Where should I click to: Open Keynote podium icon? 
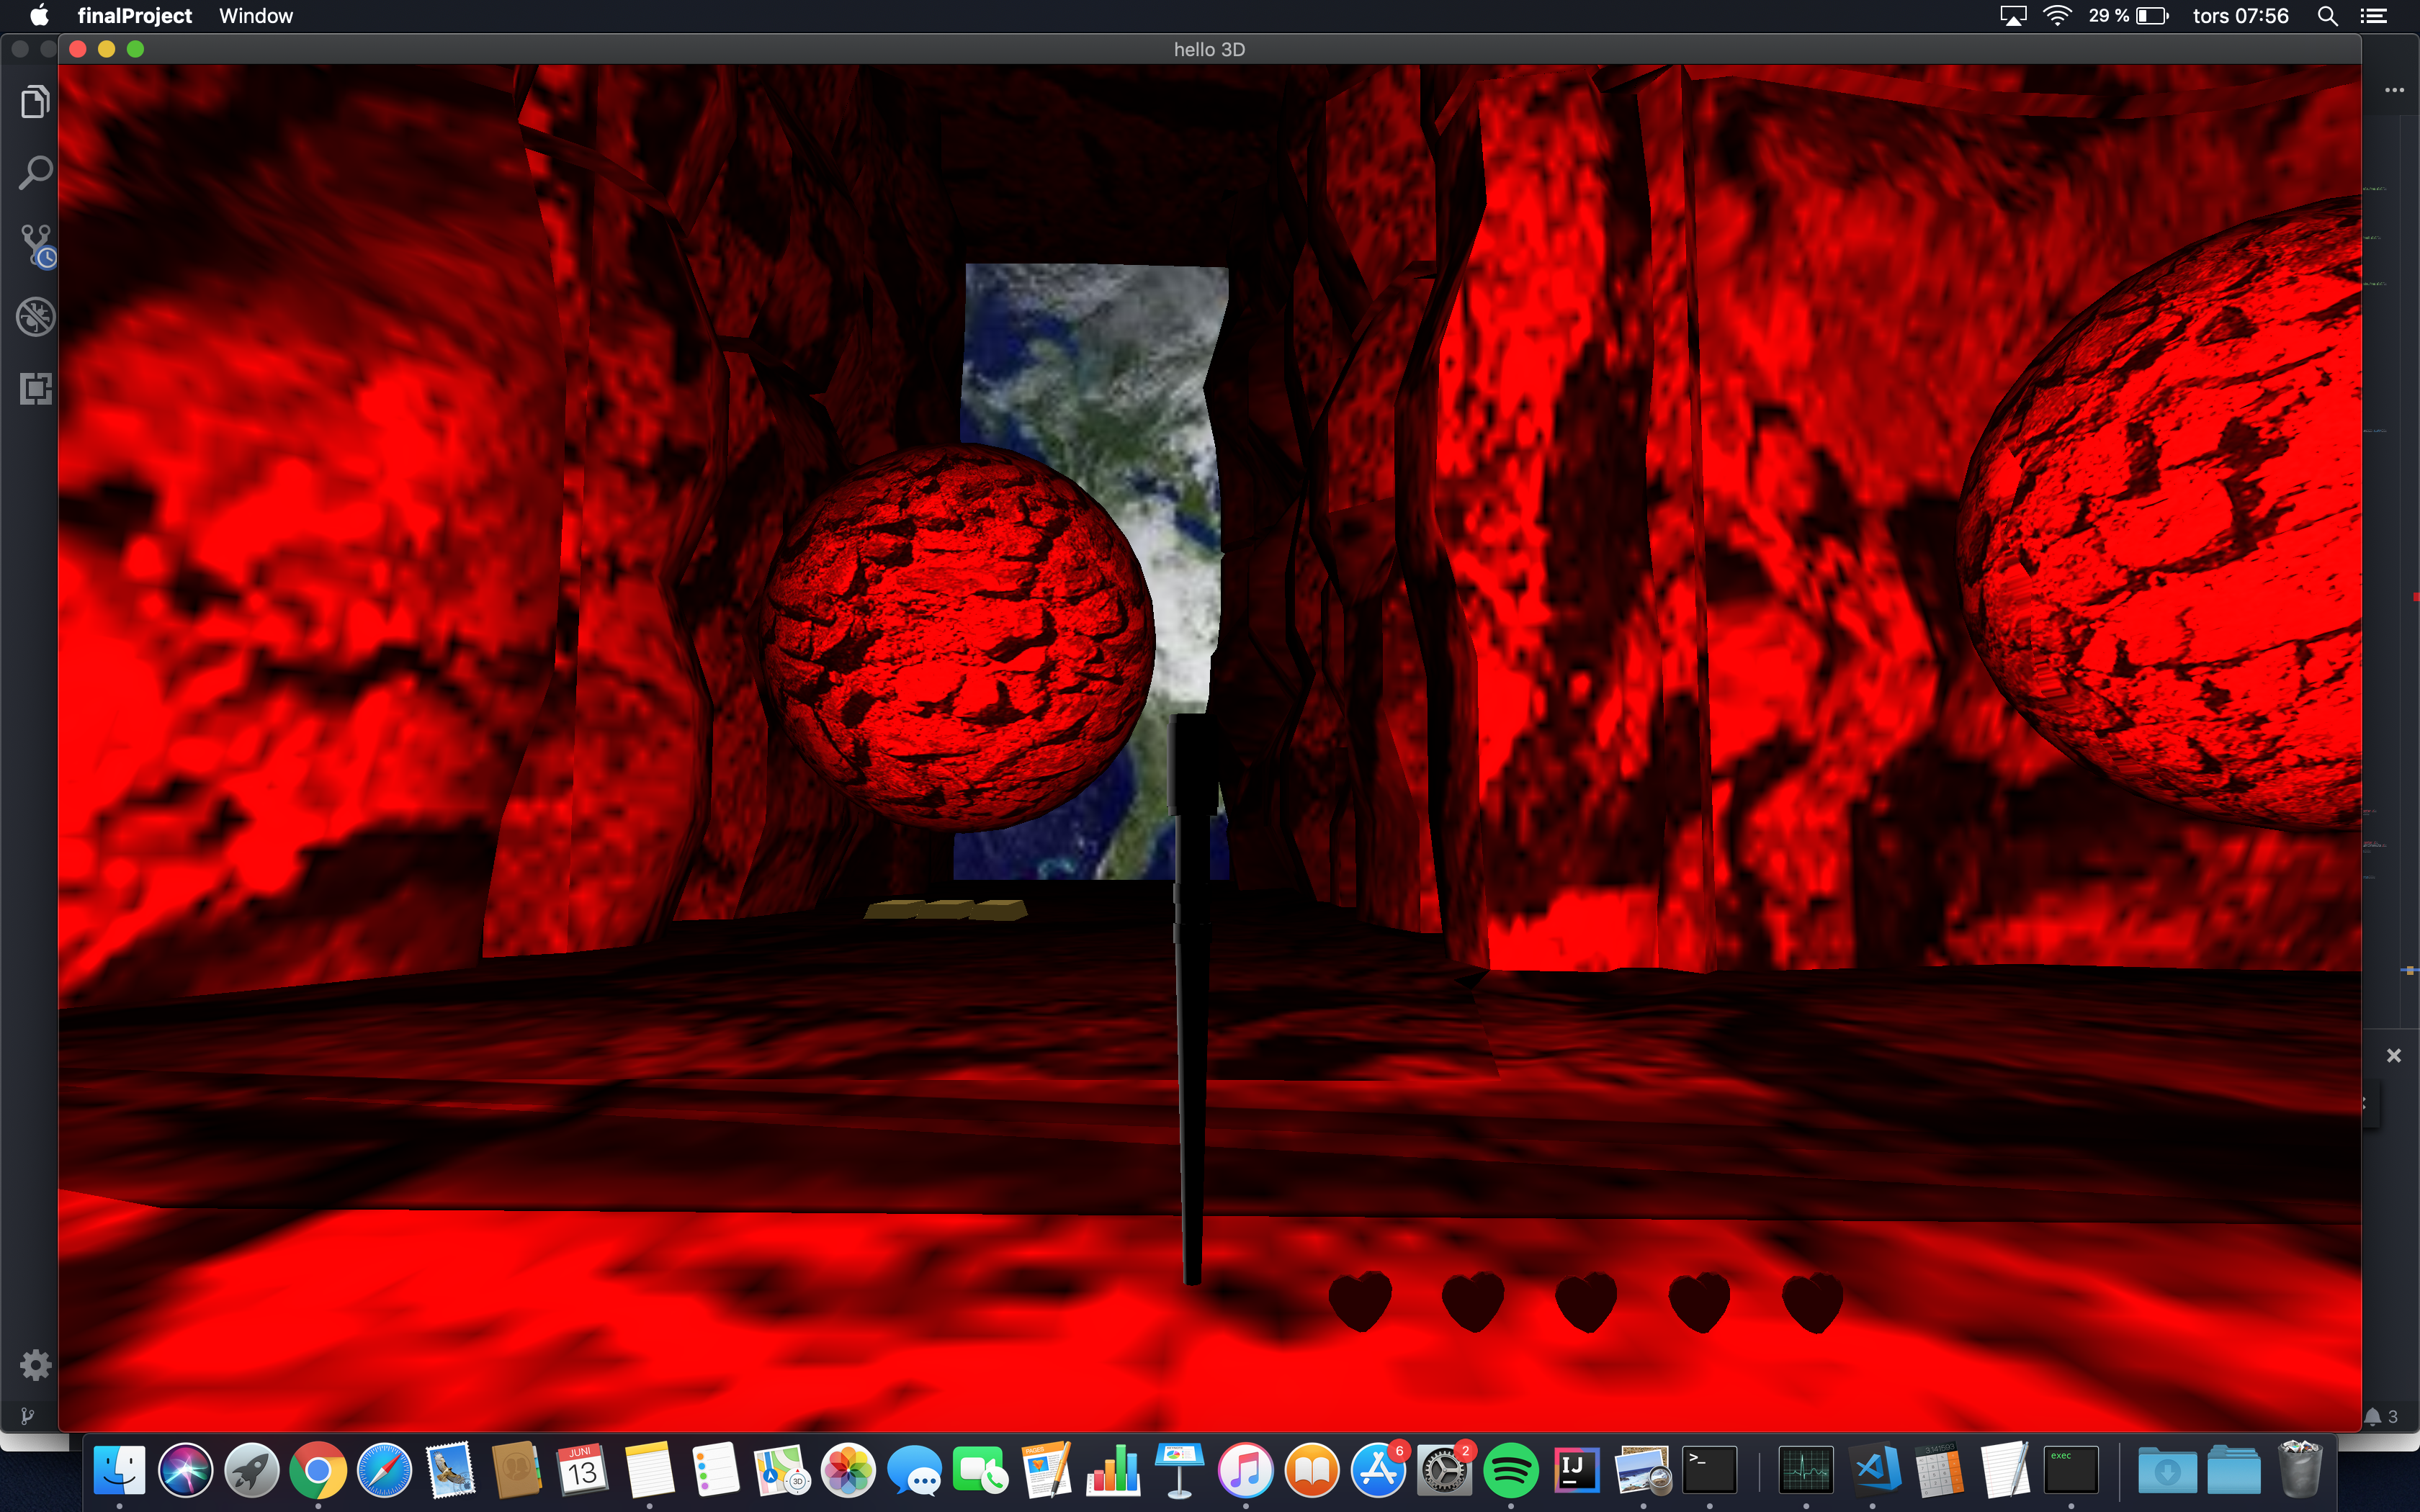1179,1470
